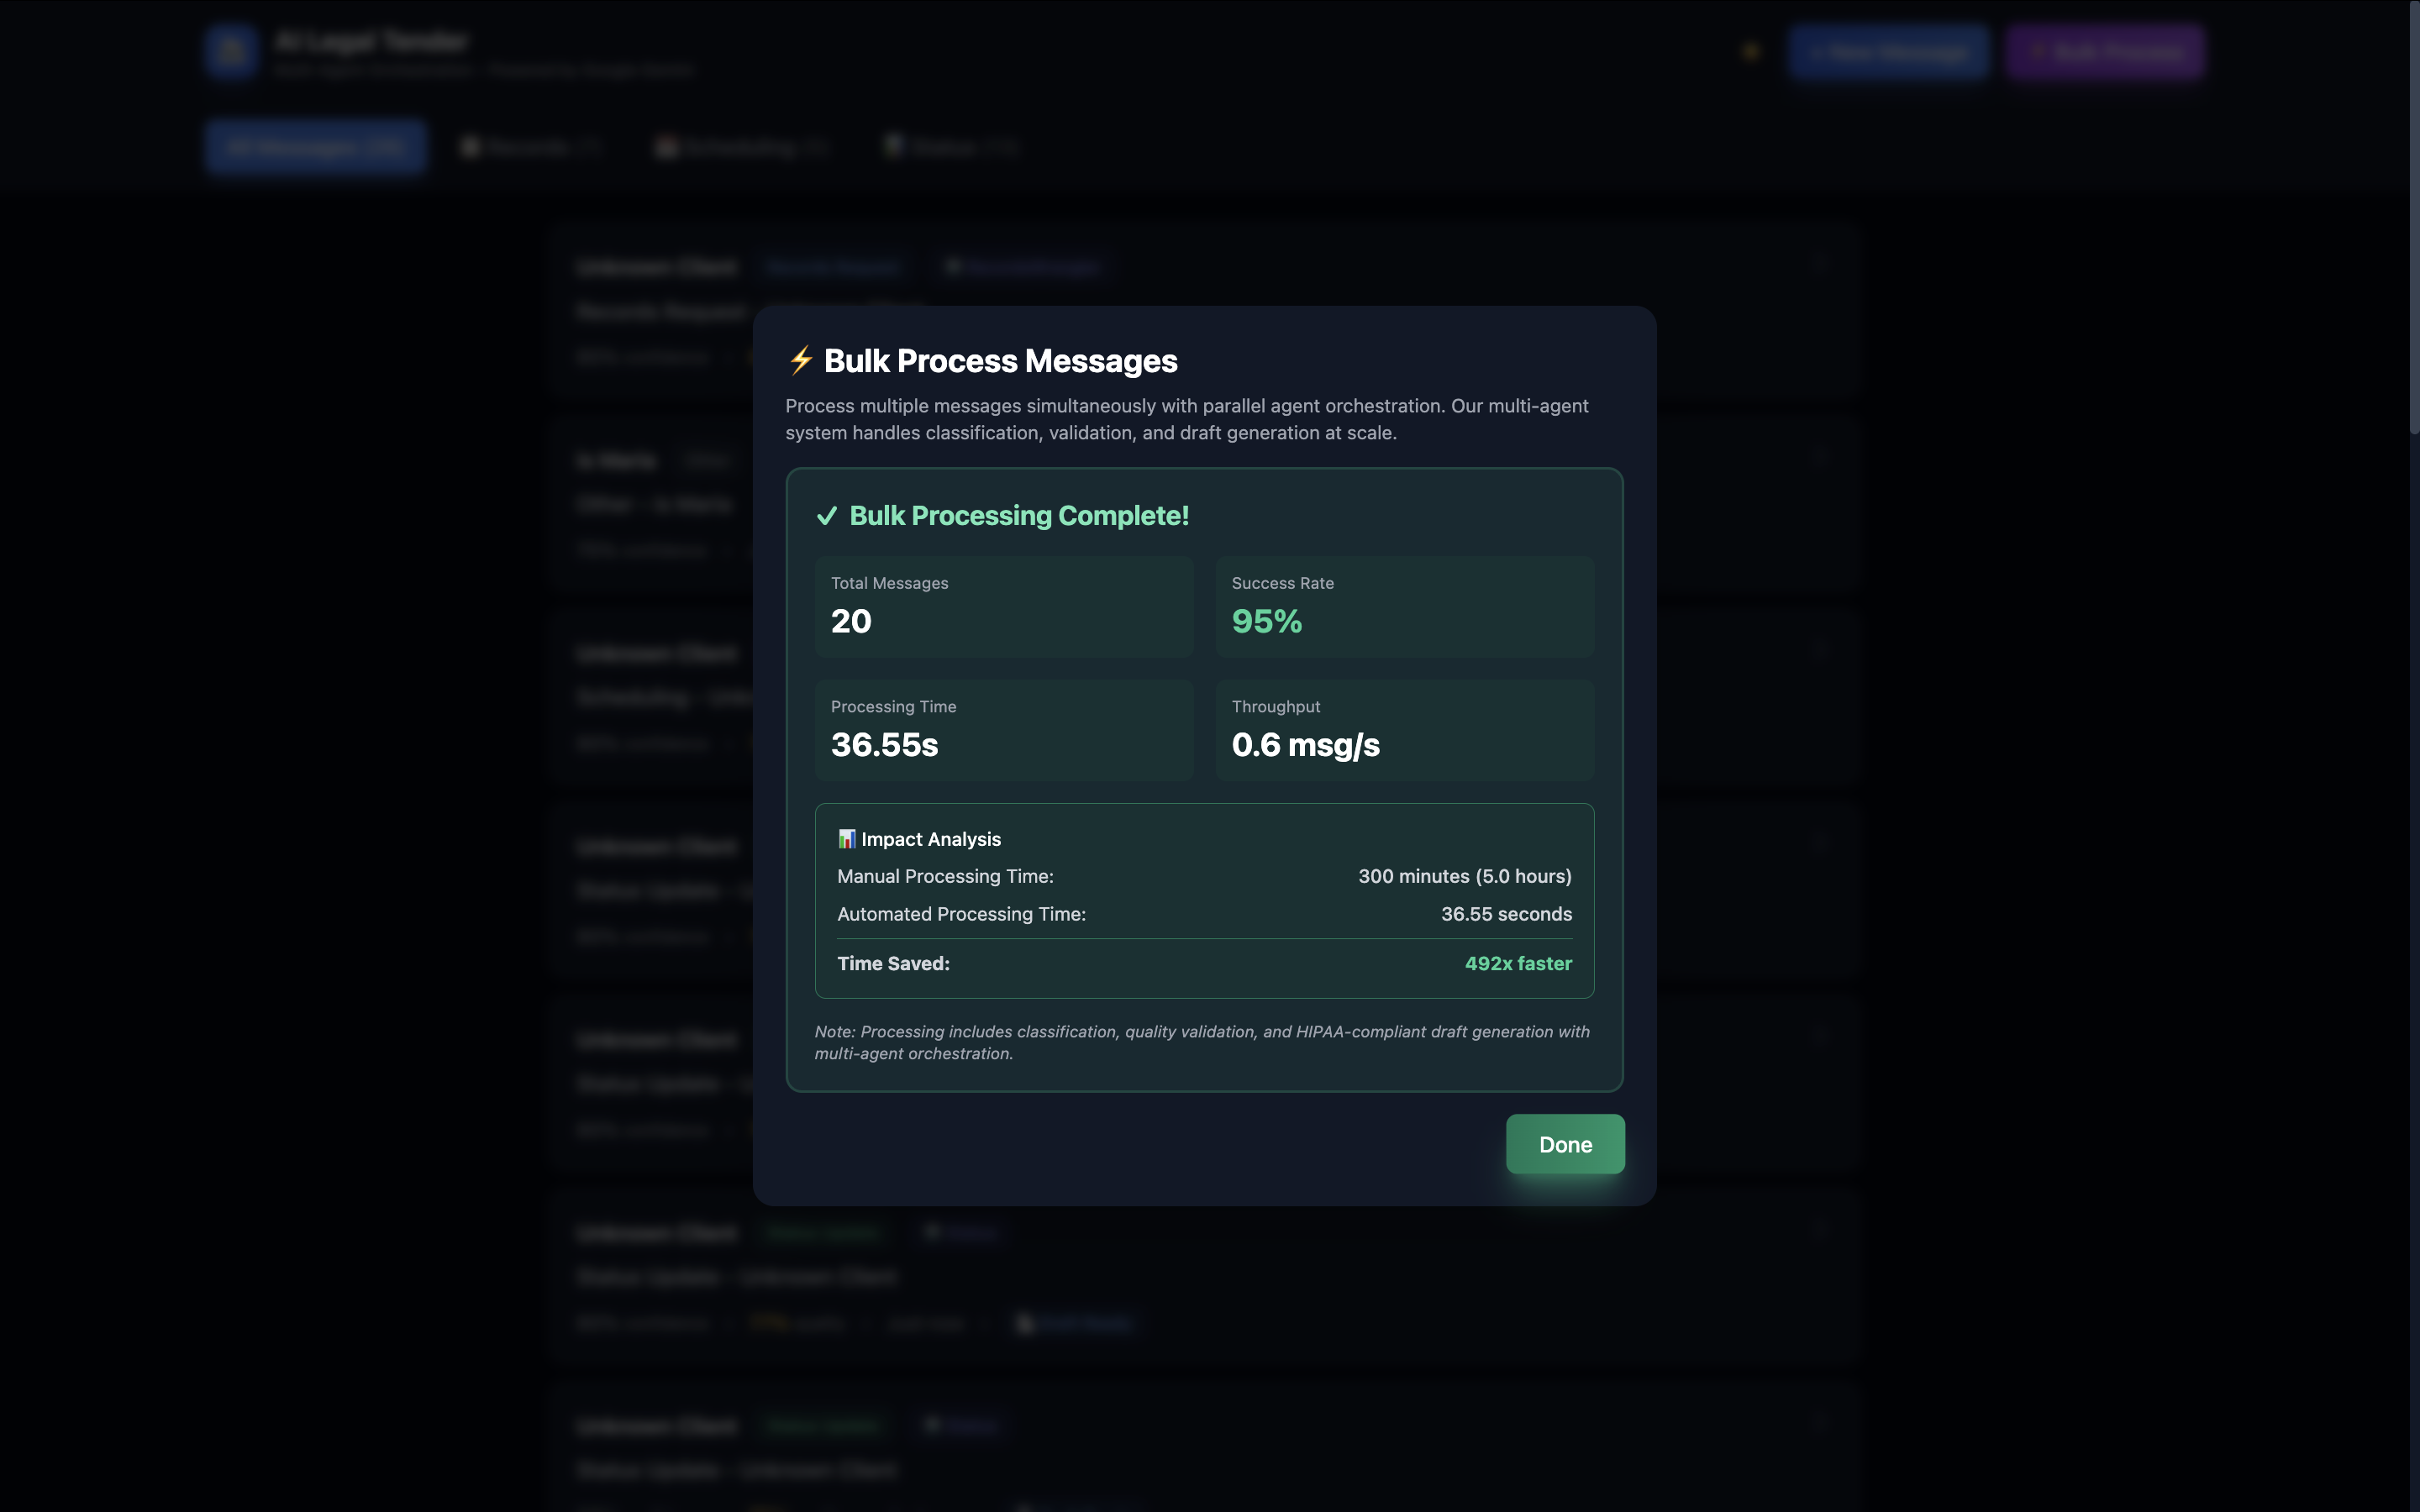Select the All Messages tab

(316, 147)
